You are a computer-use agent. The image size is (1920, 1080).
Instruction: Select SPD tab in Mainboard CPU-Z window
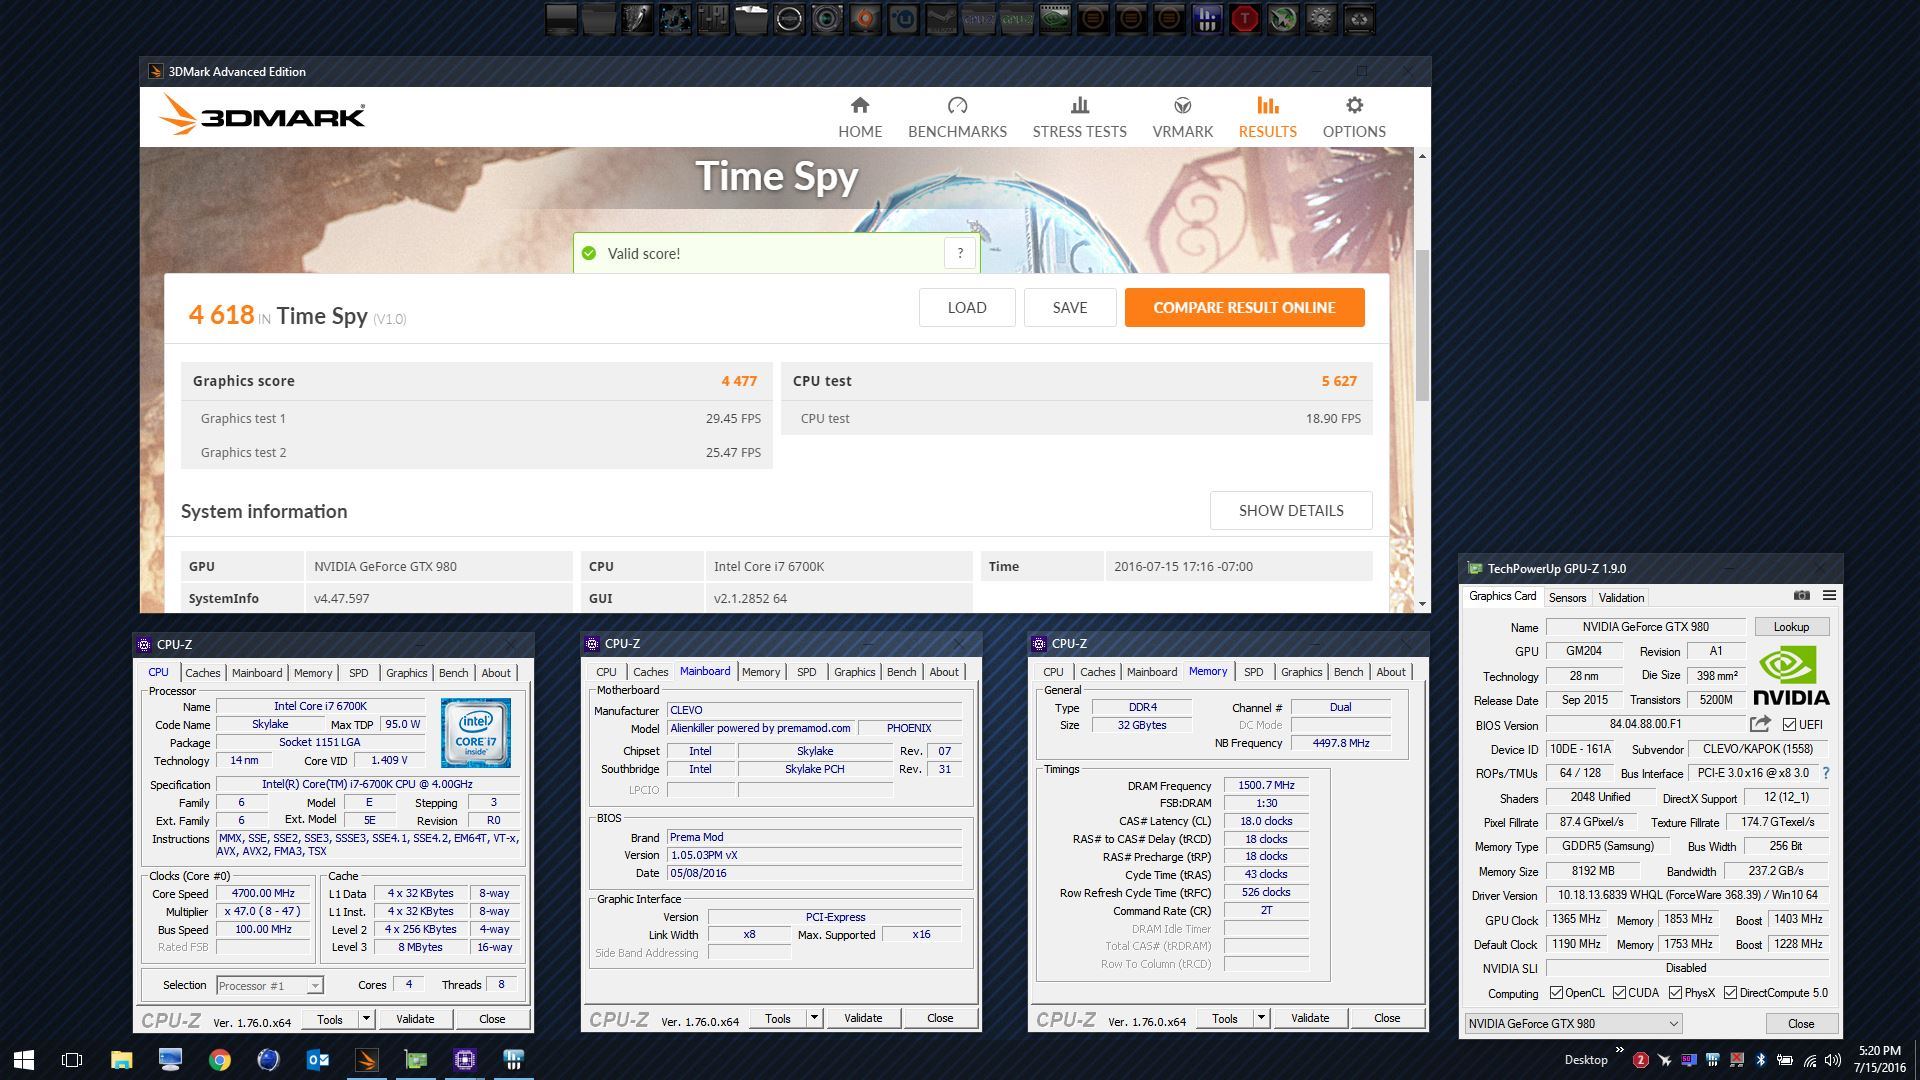coord(806,672)
